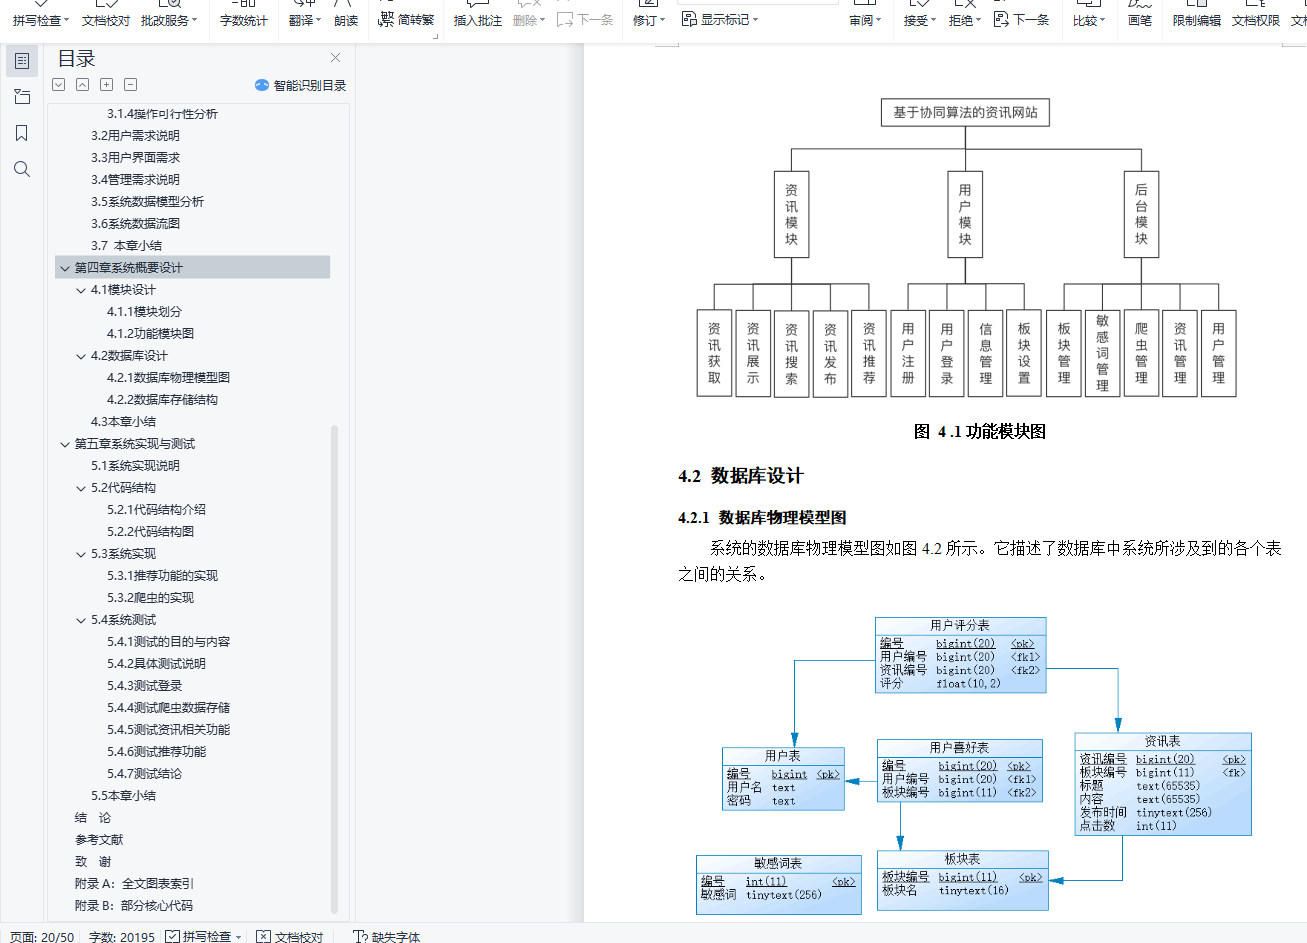Click 插入批注 to insert a comment

click(478, 20)
